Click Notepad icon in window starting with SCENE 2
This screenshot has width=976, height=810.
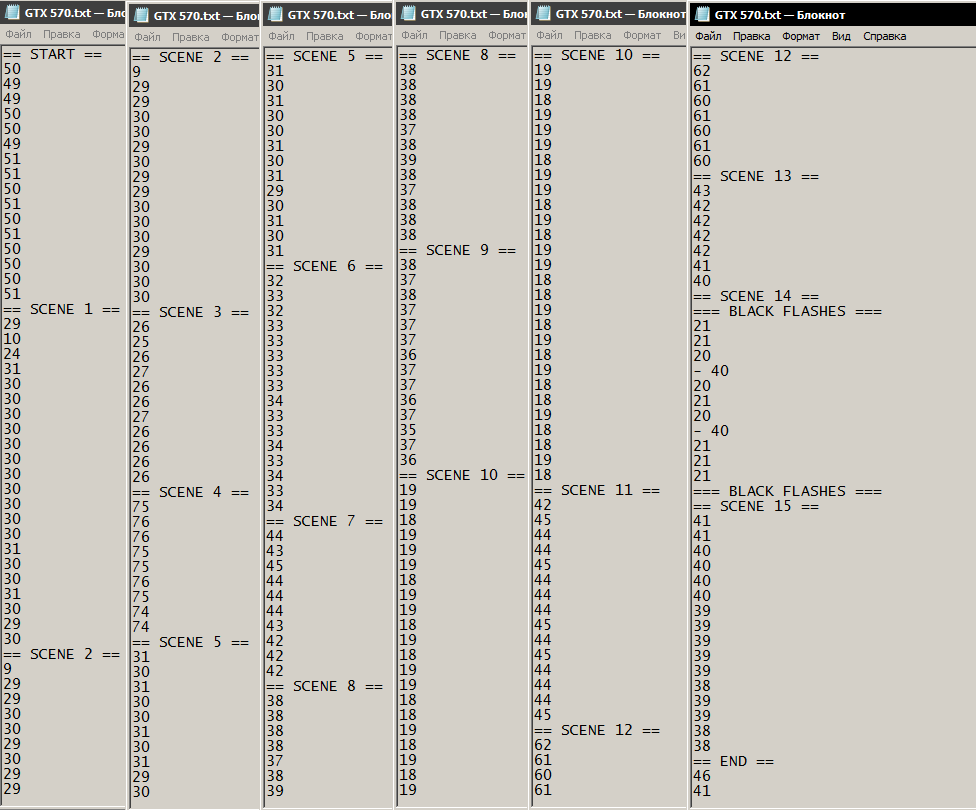point(141,16)
